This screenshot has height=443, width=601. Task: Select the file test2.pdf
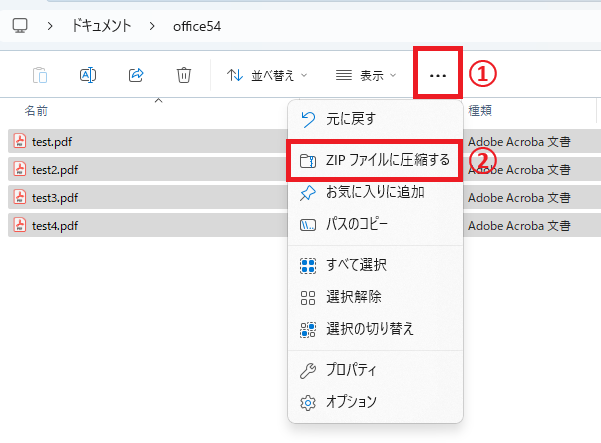tap(55, 170)
